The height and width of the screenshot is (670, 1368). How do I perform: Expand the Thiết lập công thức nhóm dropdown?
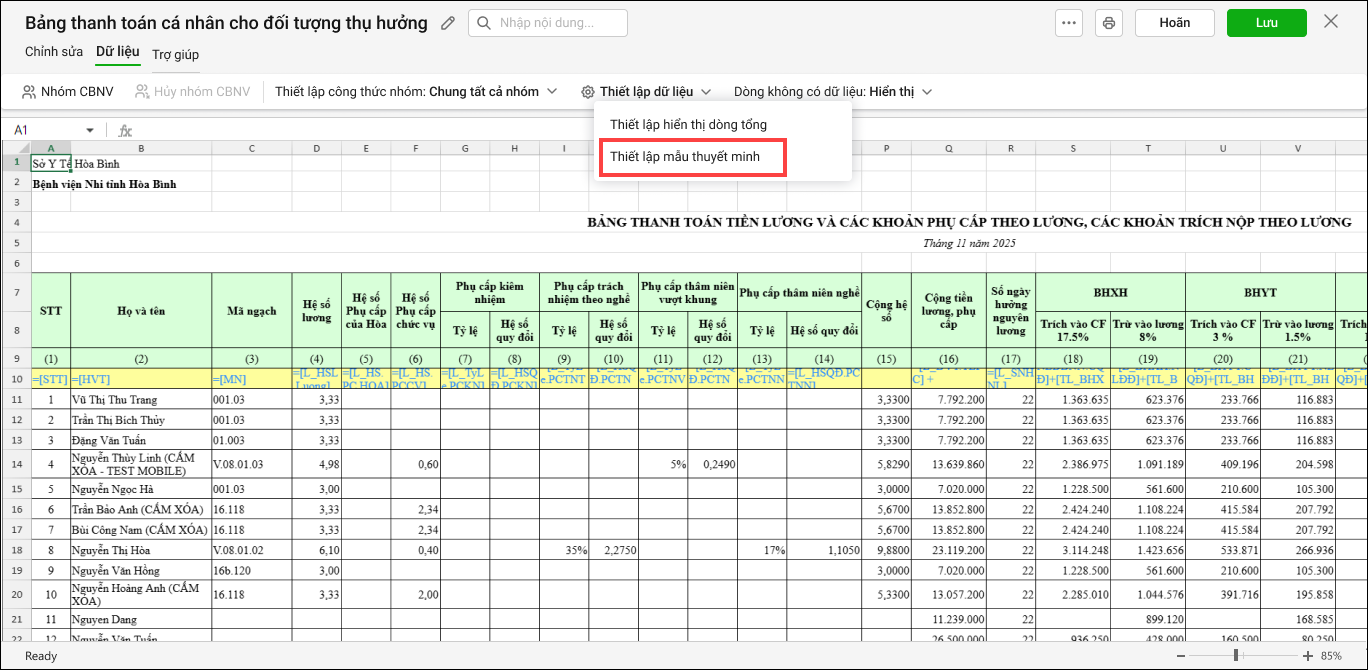[x=551, y=92]
